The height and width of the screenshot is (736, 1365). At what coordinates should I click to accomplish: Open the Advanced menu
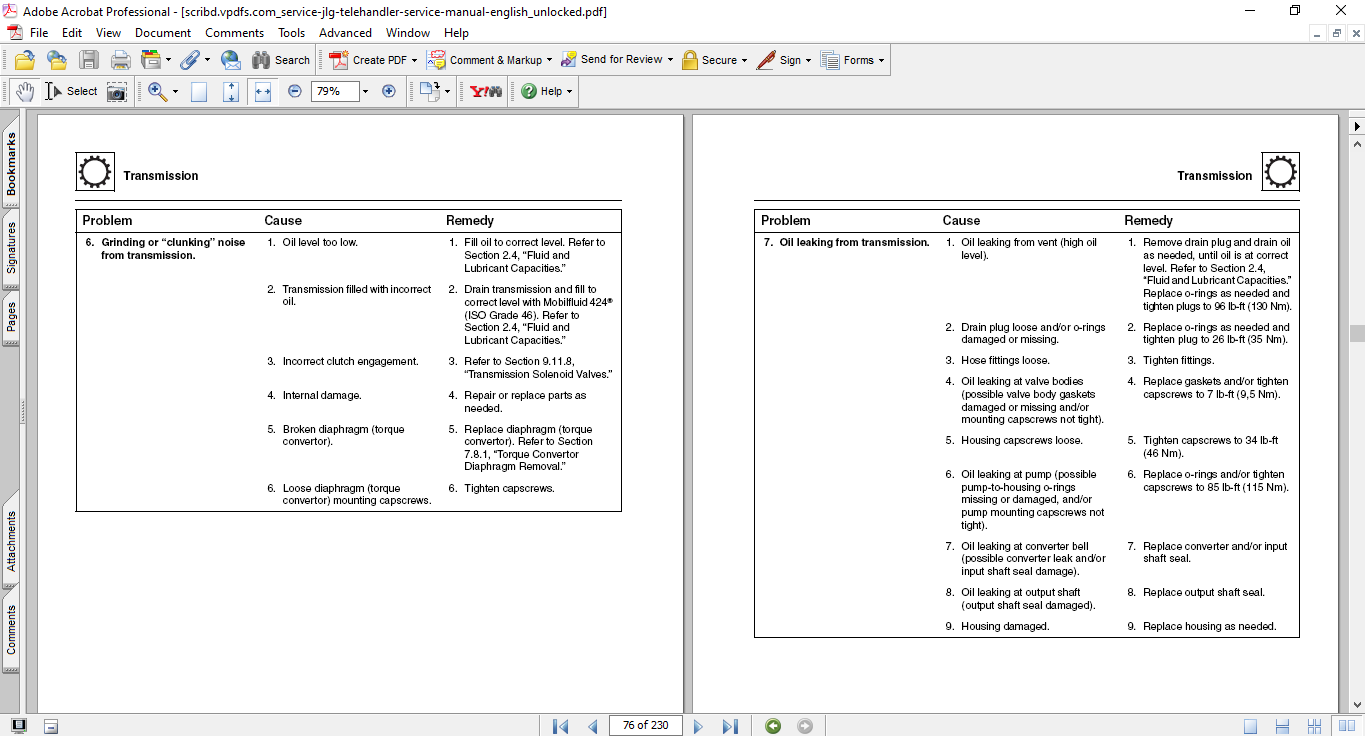[345, 33]
